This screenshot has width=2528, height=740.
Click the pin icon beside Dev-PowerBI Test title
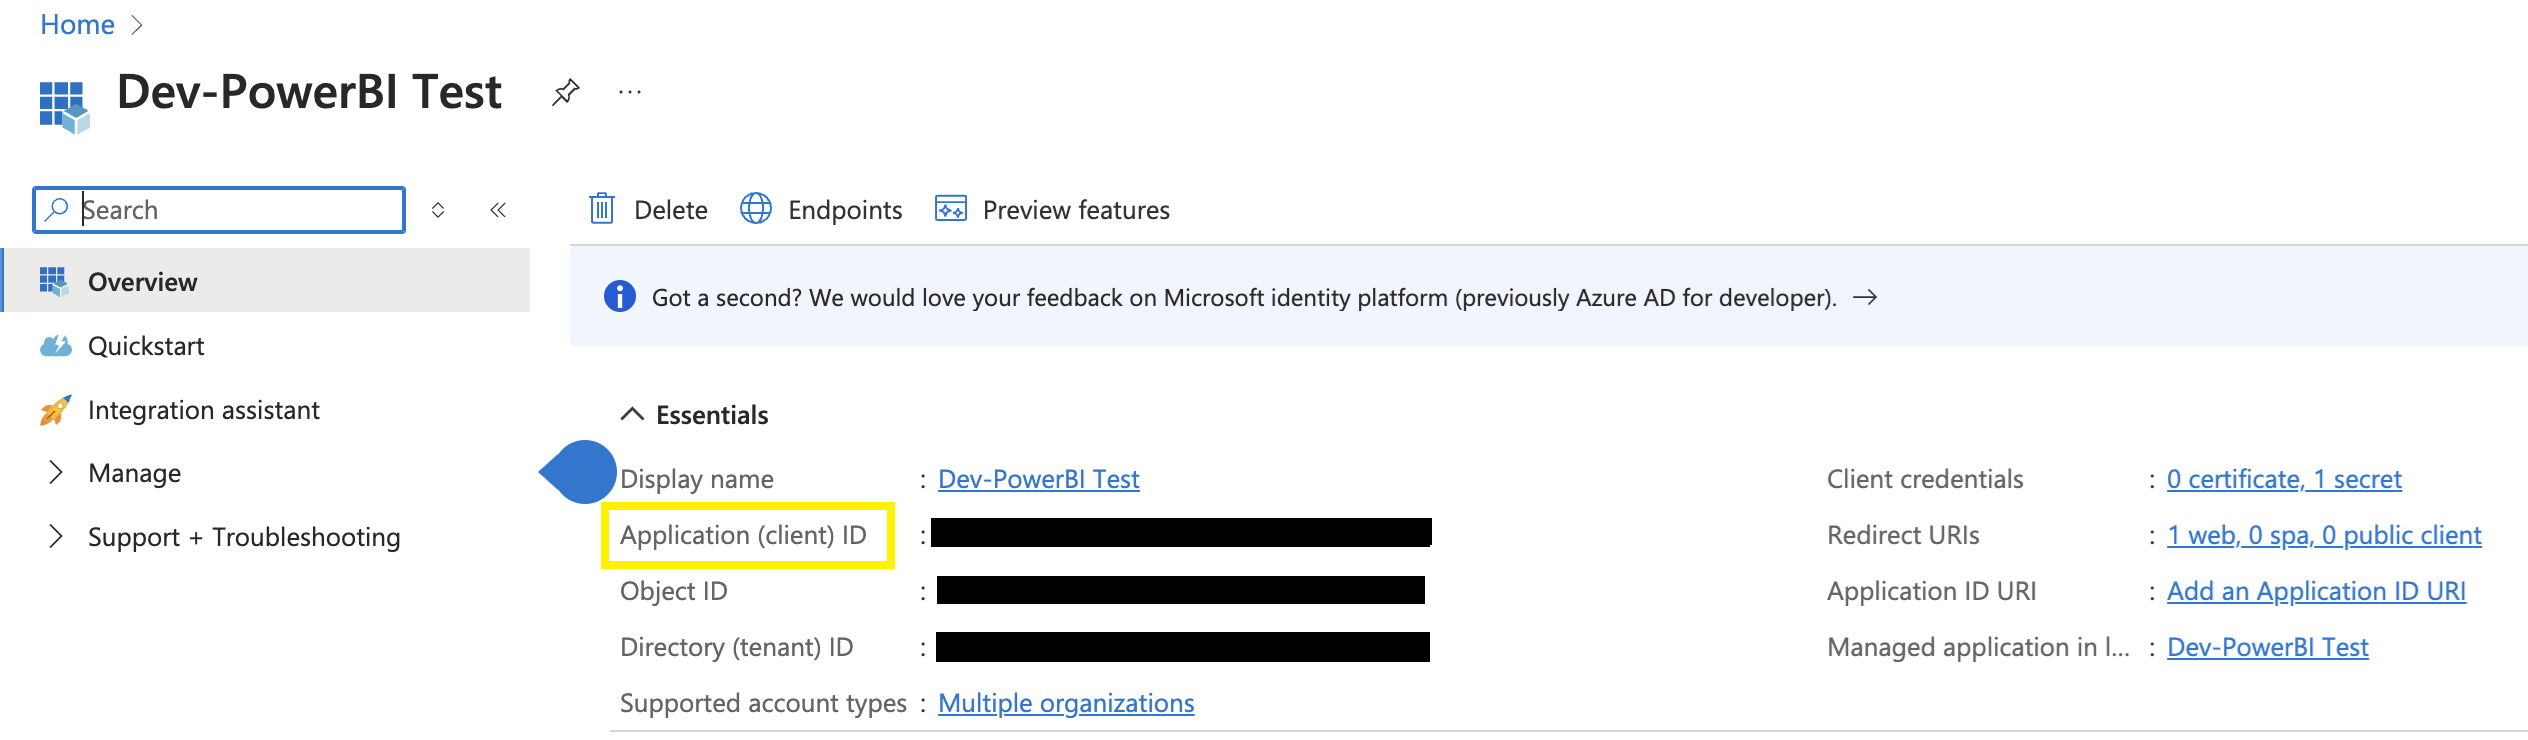point(565,93)
